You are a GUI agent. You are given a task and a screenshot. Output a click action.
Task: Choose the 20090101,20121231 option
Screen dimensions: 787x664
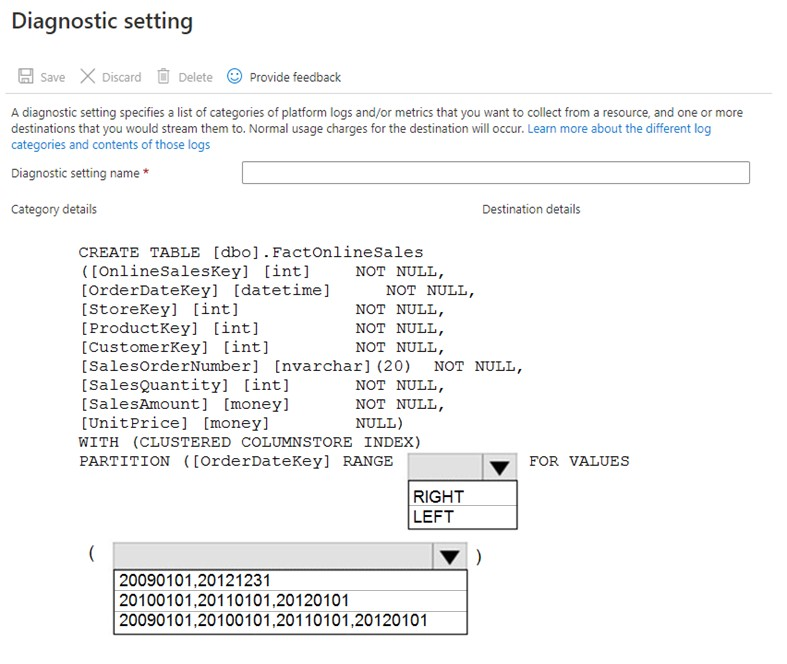[x=290, y=580]
